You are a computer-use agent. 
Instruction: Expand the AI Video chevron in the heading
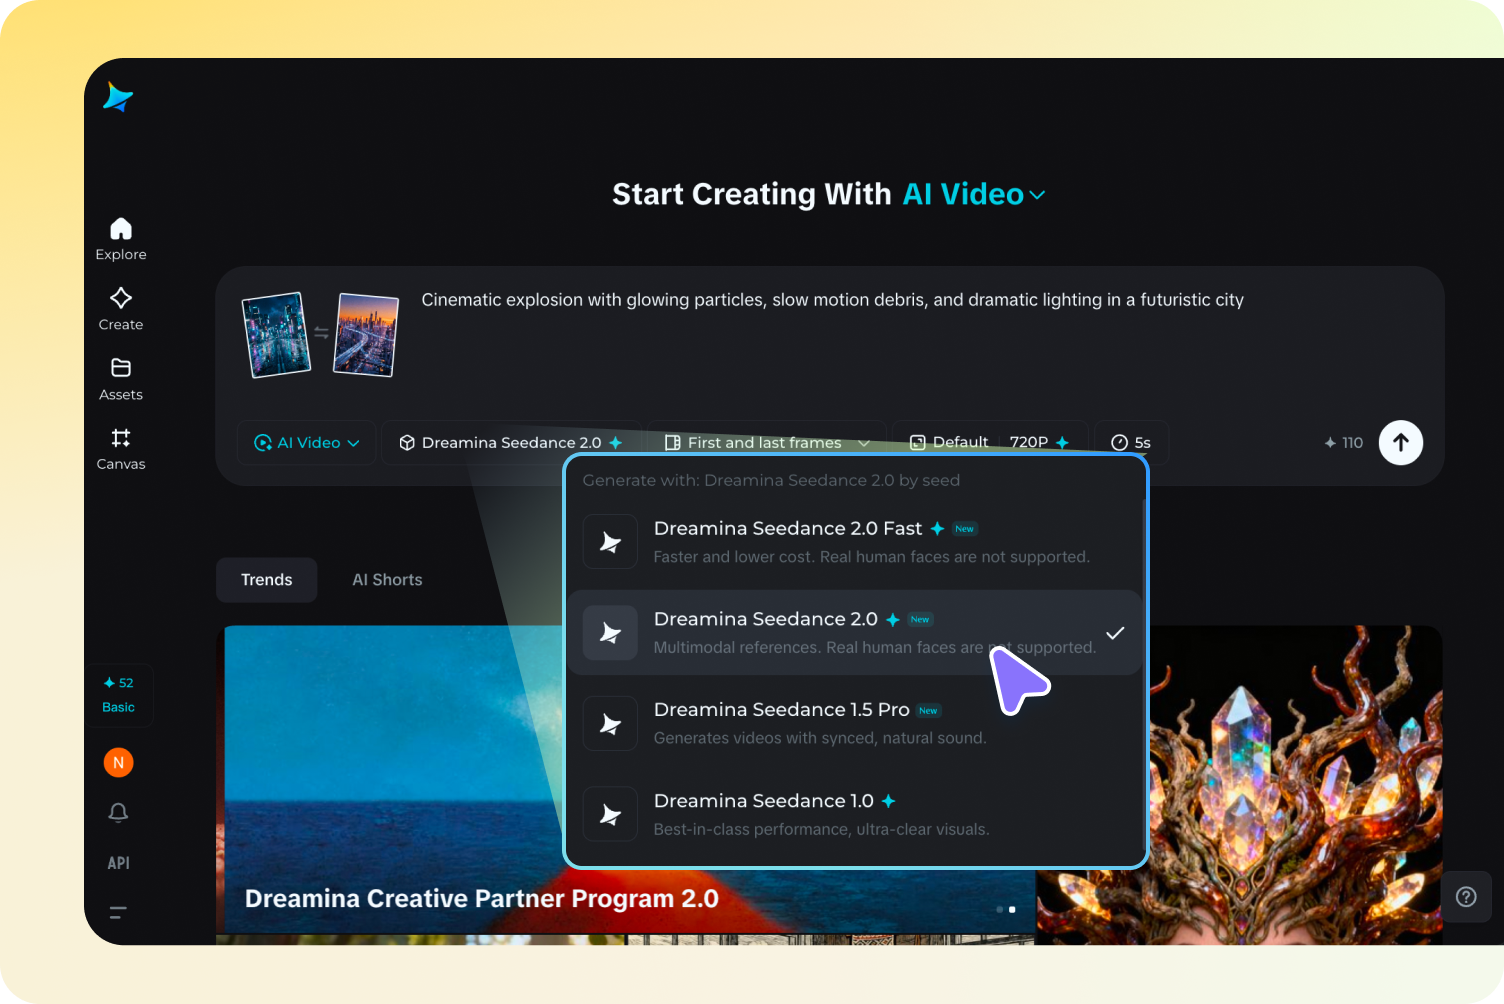(1037, 195)
